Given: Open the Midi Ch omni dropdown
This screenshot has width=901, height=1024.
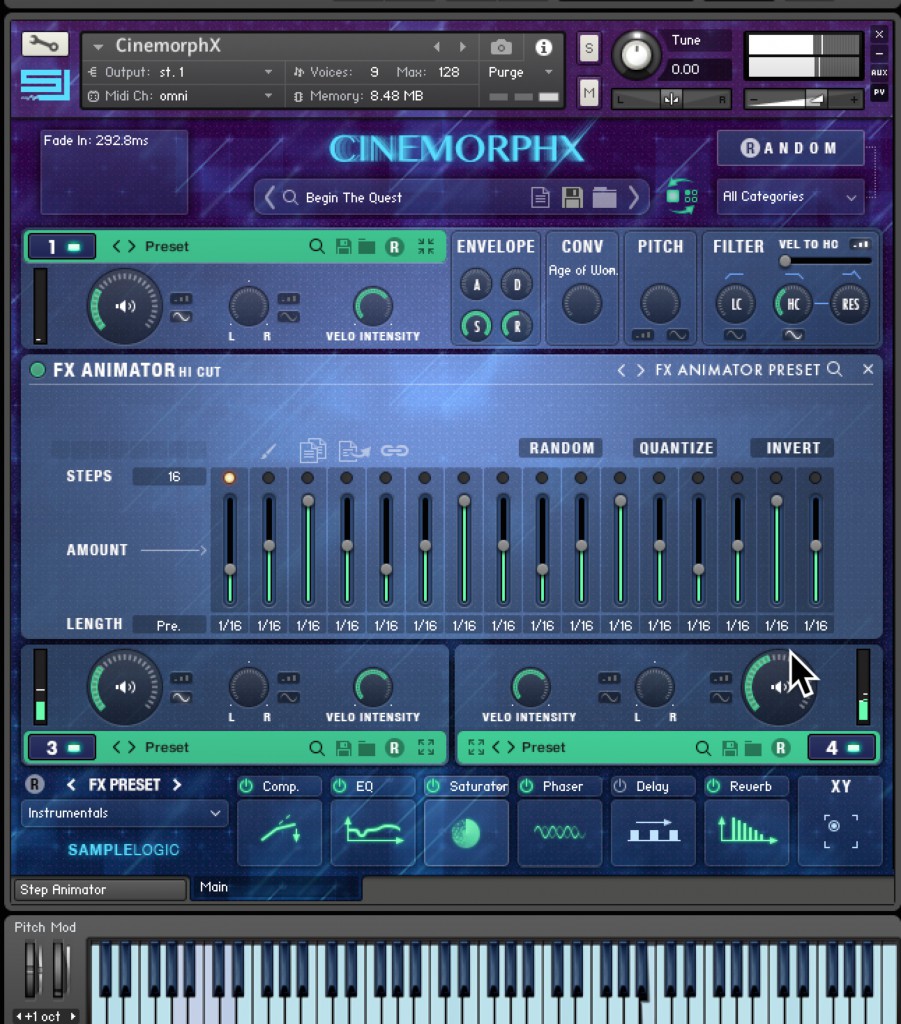Looking at the screenshot, I should coord(181,95).
